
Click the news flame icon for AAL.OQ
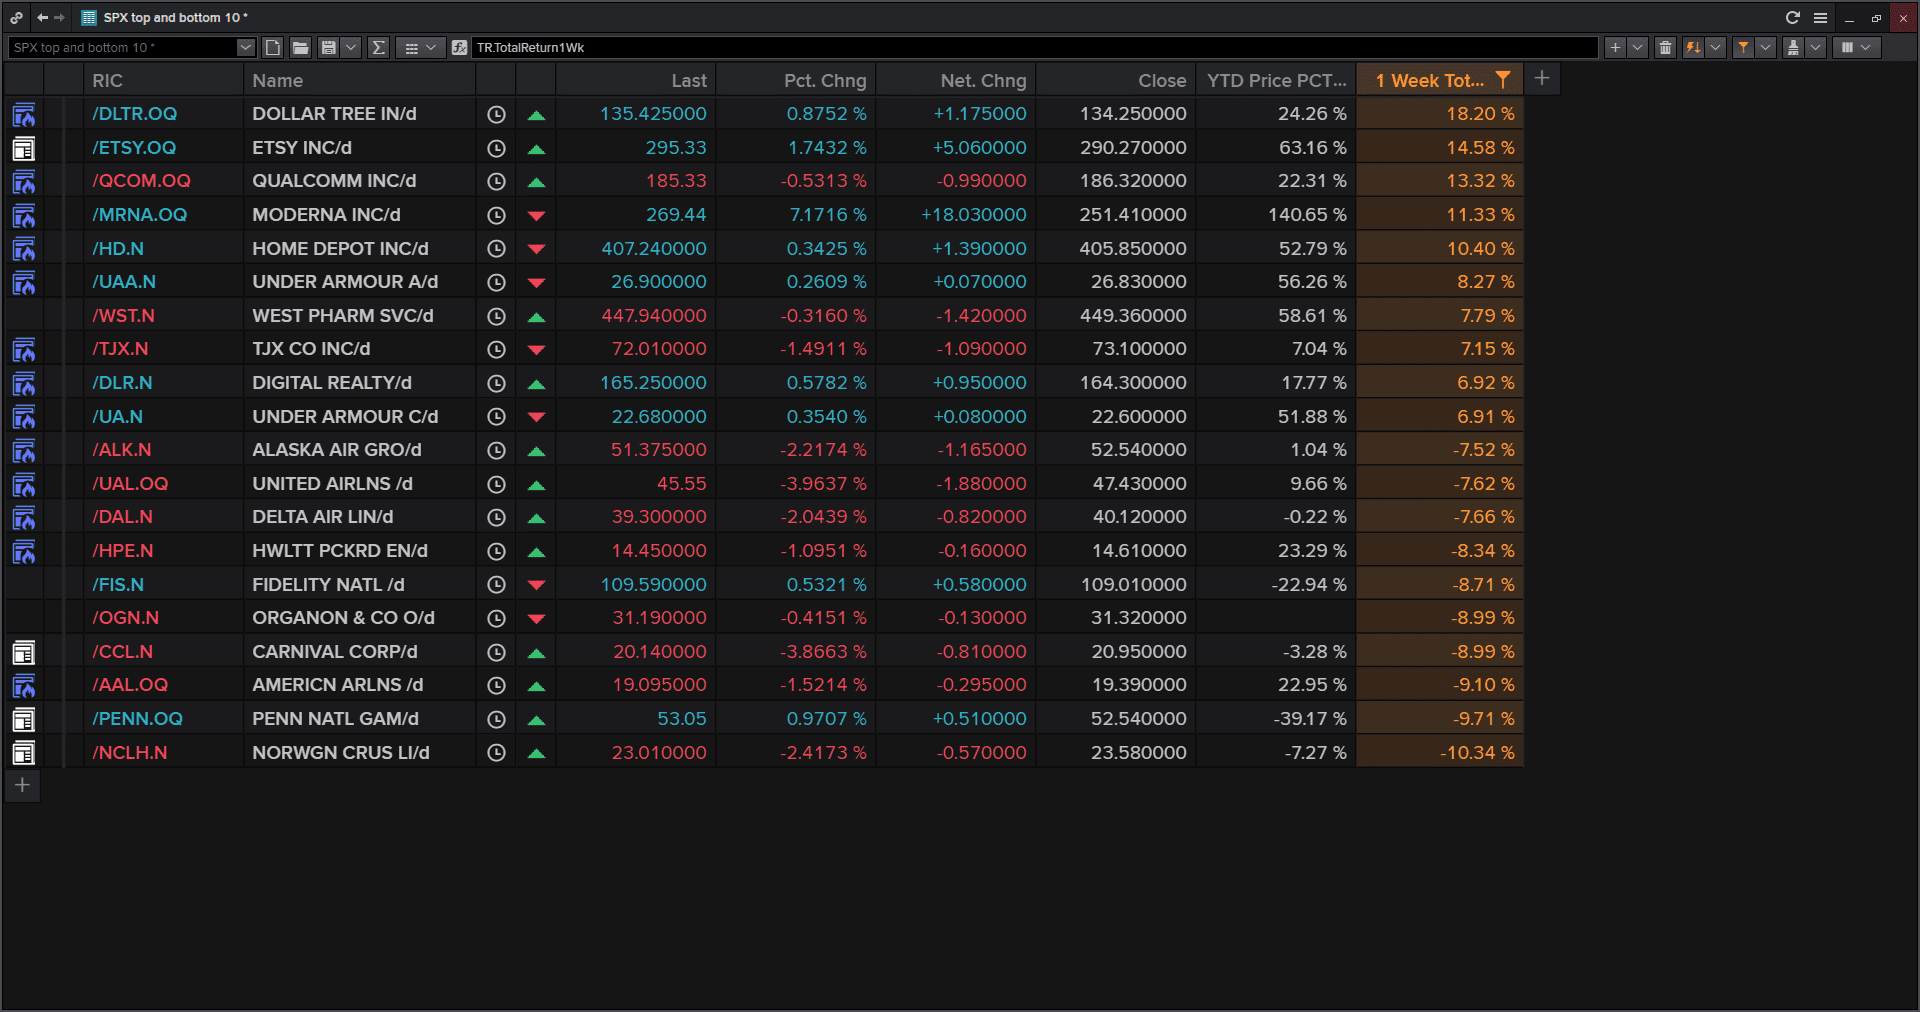tap(23, 686)
